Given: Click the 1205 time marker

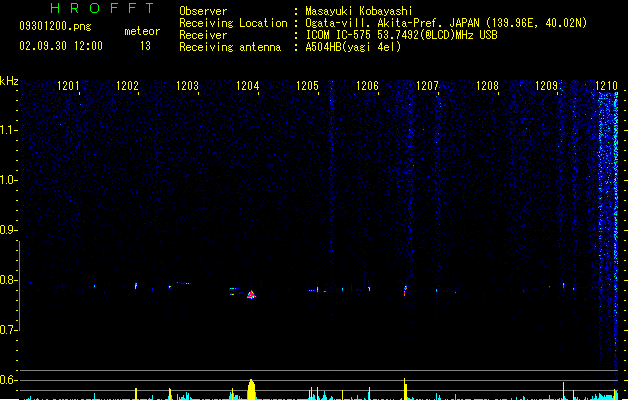Looking at the screenshot, I should tap(307, 86).
